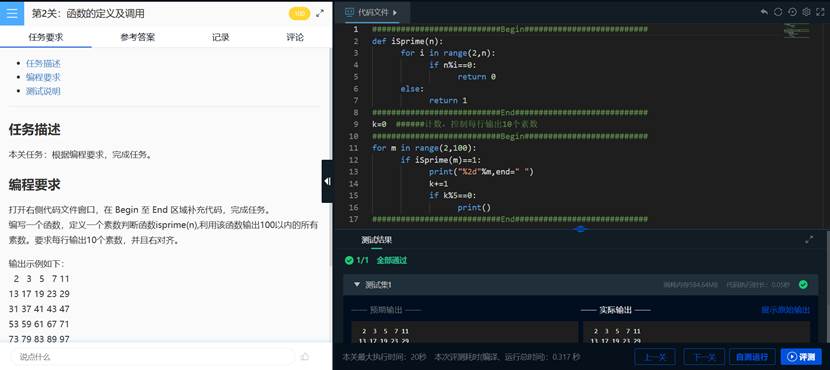The image size is (830, 370).
Task: Click the circular reset code icon
Action: pyautogui.click(x=778, y=12)
